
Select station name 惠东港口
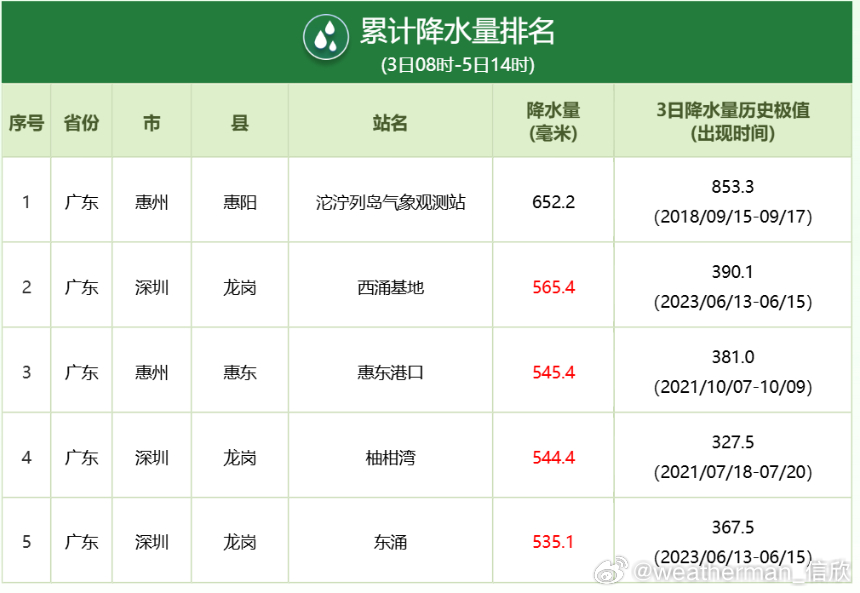click(390, 372)
